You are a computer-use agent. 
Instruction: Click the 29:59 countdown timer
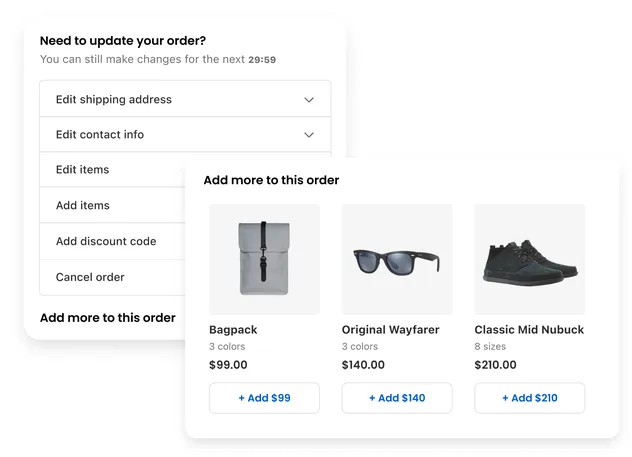(x=262, y=60)
